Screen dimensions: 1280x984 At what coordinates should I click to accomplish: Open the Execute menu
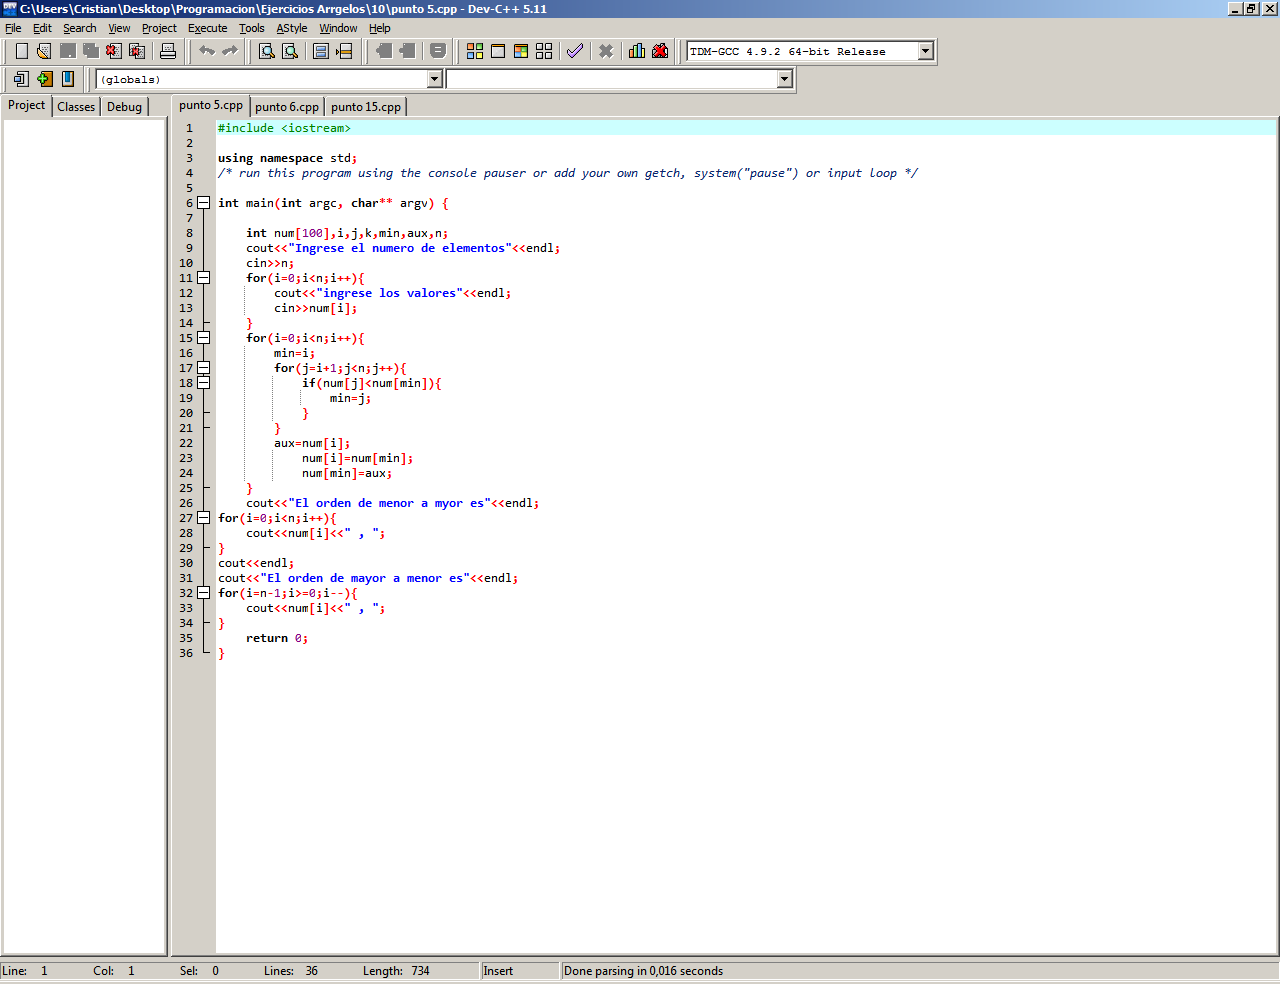click(x=207, y=28)
